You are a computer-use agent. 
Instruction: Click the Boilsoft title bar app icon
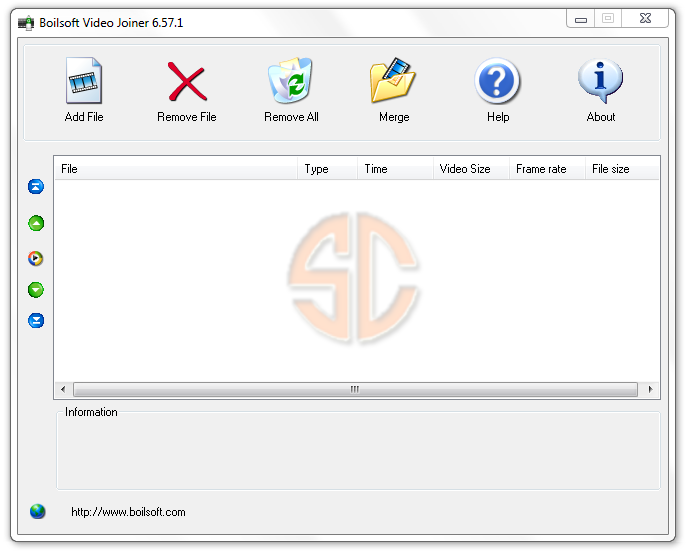pos(26,23)
